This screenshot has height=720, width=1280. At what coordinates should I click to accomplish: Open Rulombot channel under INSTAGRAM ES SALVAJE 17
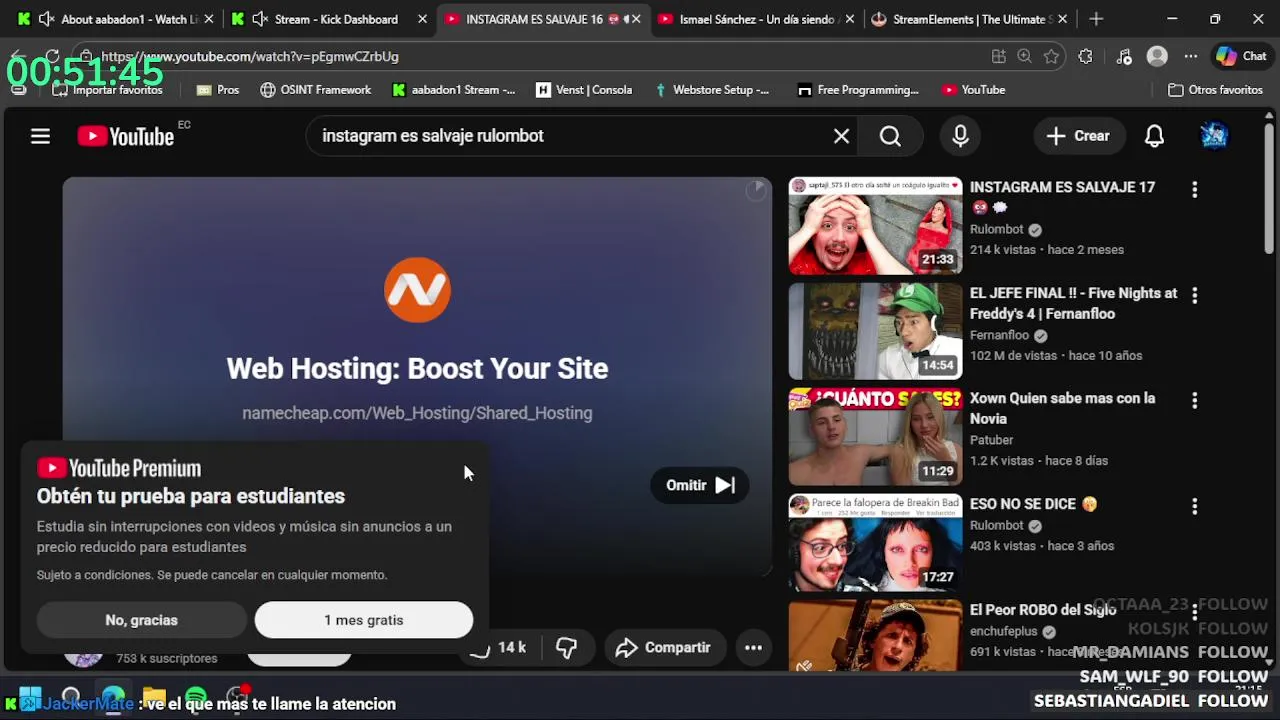point(996,229)
